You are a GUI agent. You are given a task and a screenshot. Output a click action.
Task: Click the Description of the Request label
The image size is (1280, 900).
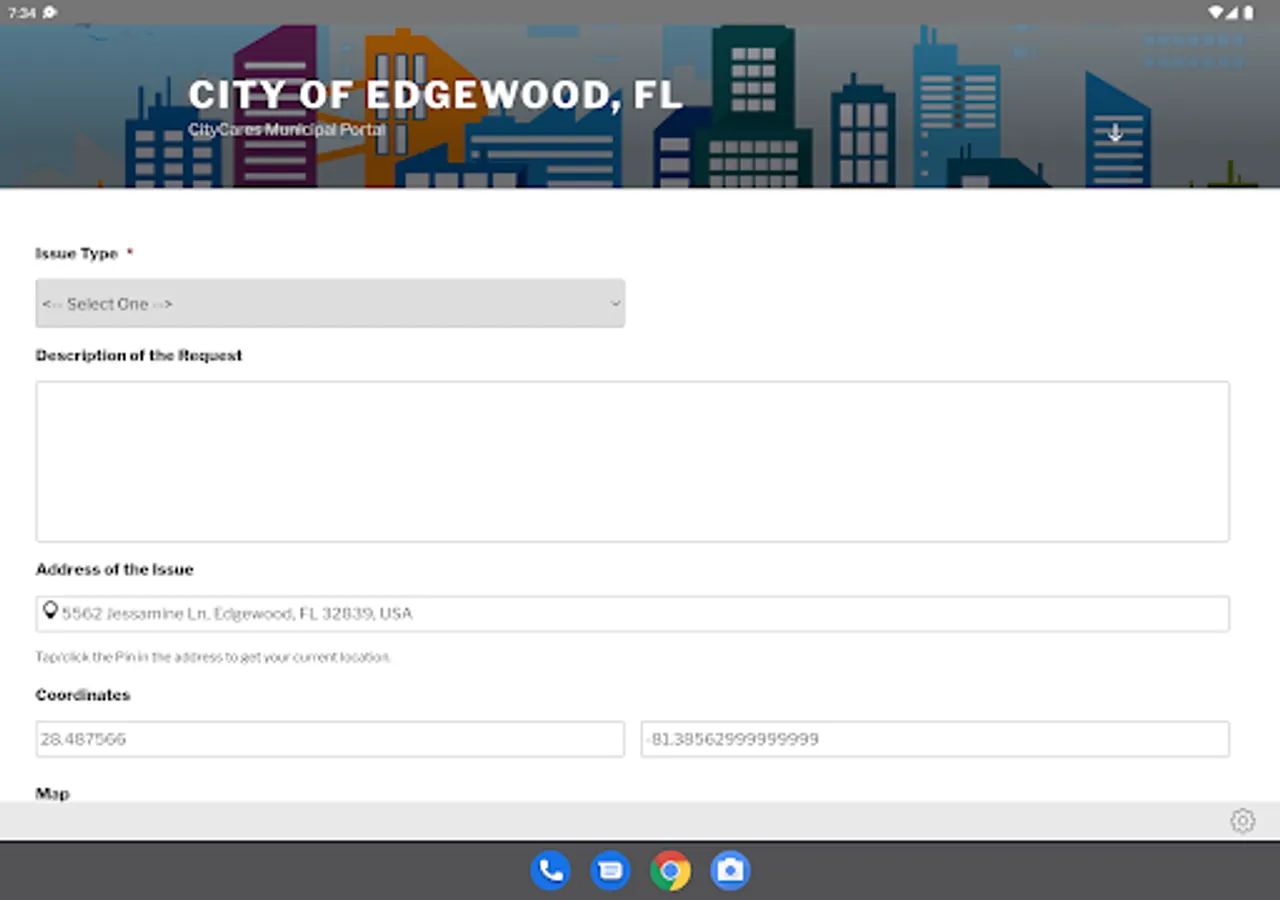pyautogui.click(x=139, y=355)
